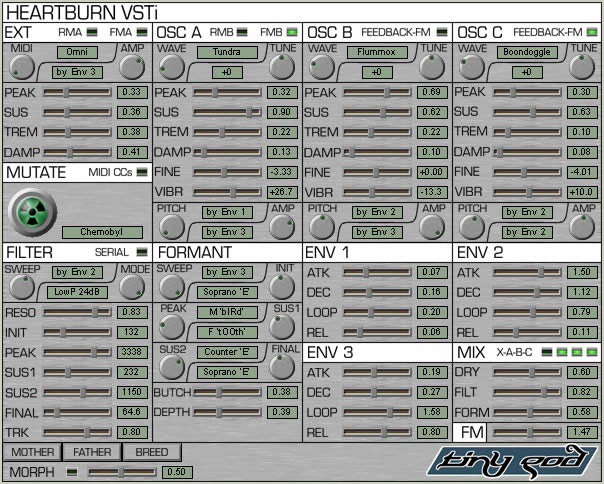Open the M 'bIRd' formant selector
The image size is (604, 484).
pos(227,312)
